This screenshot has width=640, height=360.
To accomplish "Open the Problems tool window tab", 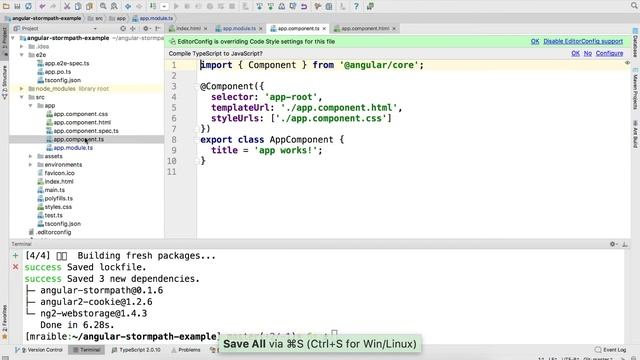I will [x=186, y=350].
